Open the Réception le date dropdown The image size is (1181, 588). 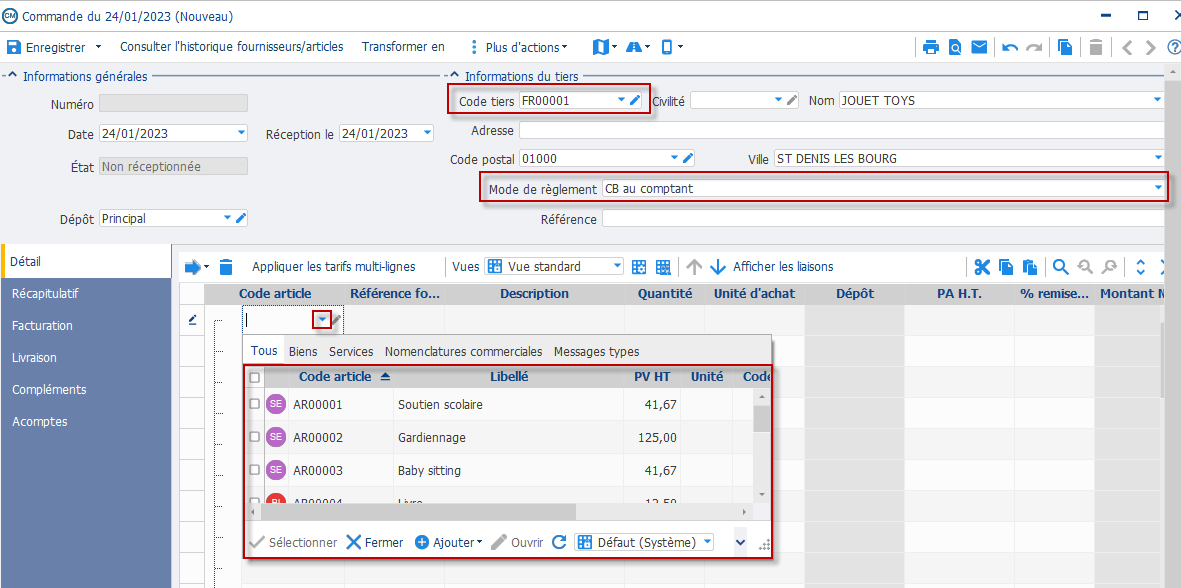point(428,133)
